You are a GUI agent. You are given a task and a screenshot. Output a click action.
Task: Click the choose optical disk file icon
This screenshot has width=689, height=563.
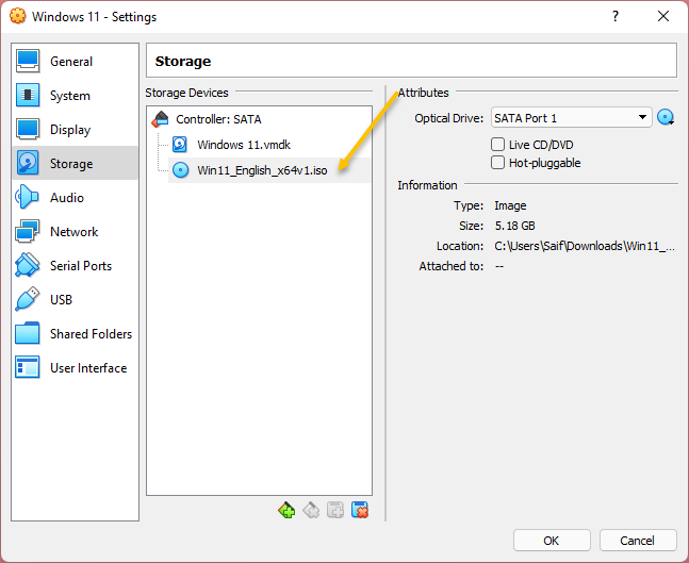point(666,117)
